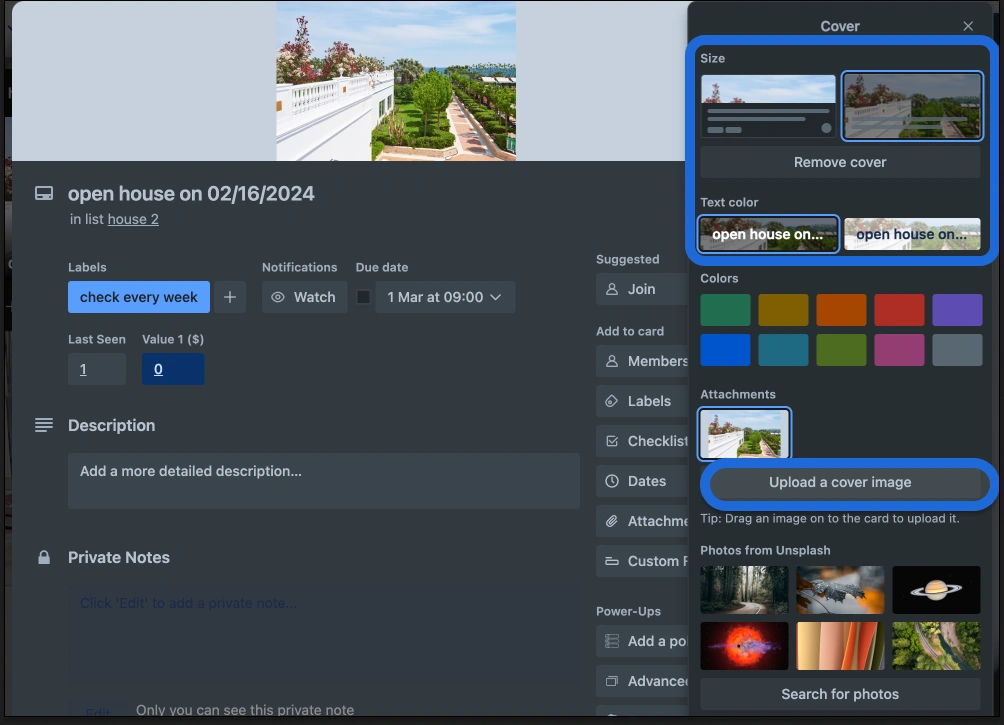The width and height of the screenshot is (1004, 725).
Task: Pick the green cover color
Action: [725, 311]
